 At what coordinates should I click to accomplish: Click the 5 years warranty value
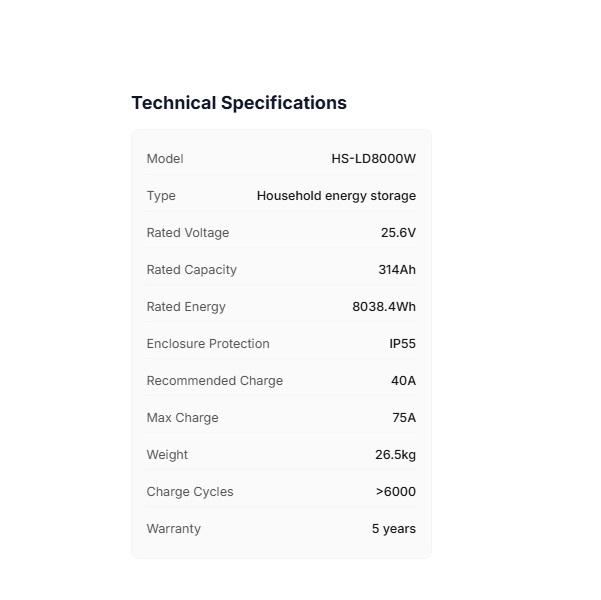[x=393, y=529]
